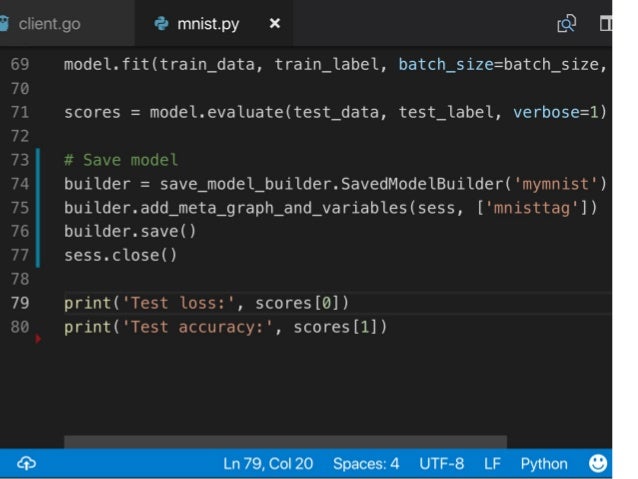Click the SavedModelBuilder class name
Viewport: 638px width, 479px height.
point(422,184)
